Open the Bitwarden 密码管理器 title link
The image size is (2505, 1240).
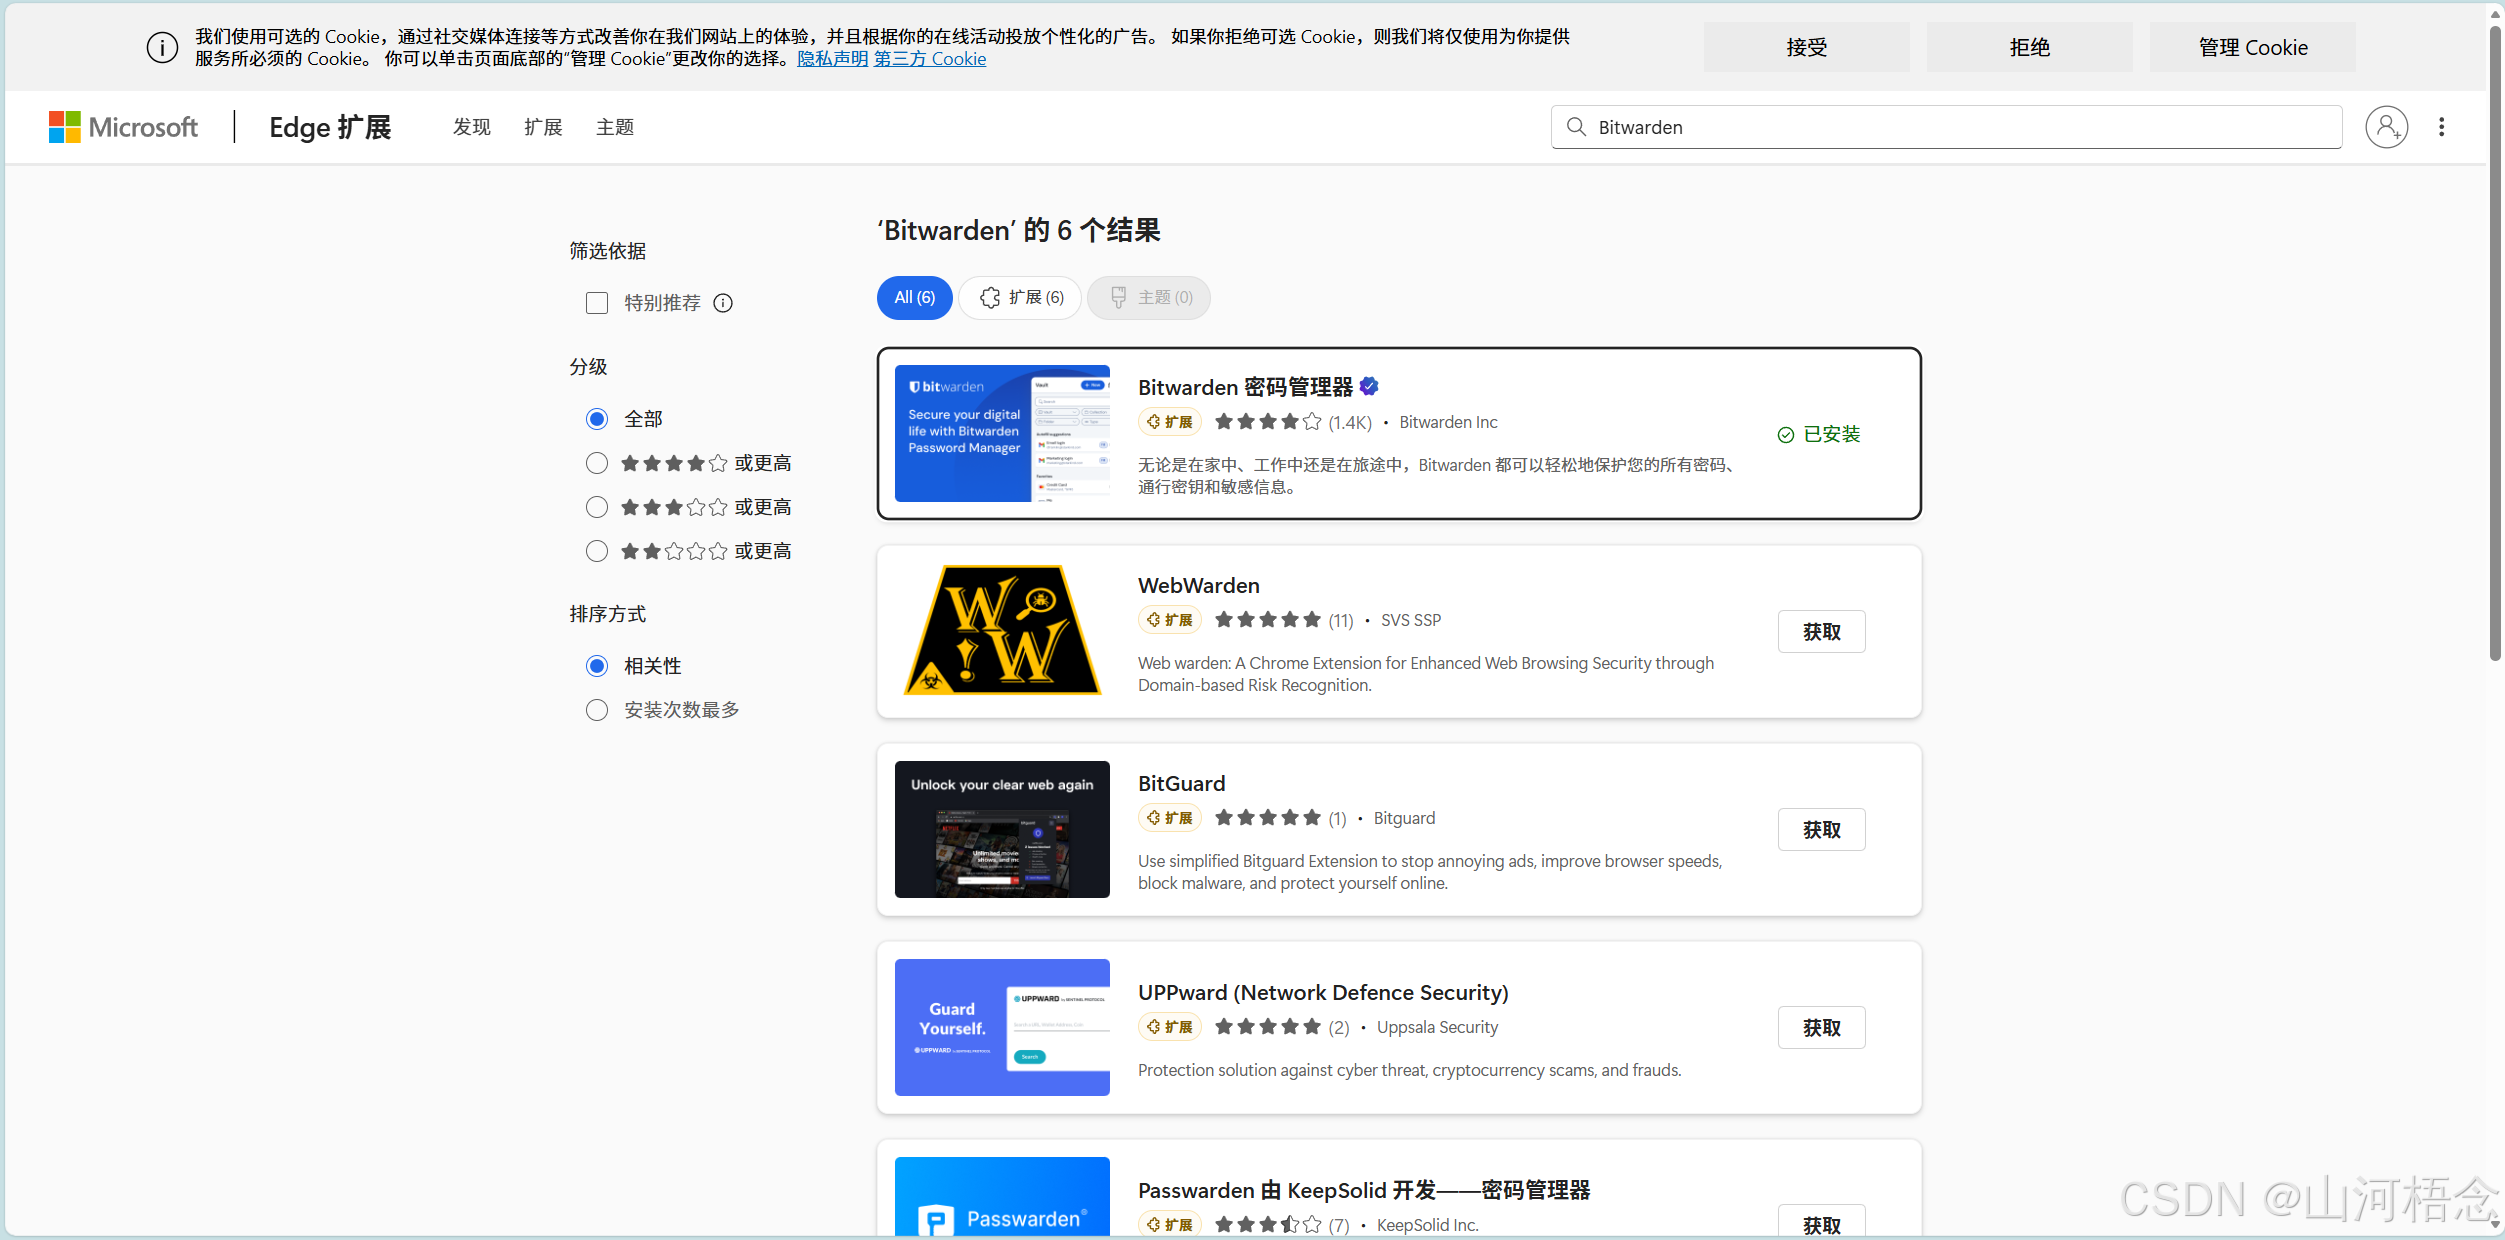[x=1245, y=387]
